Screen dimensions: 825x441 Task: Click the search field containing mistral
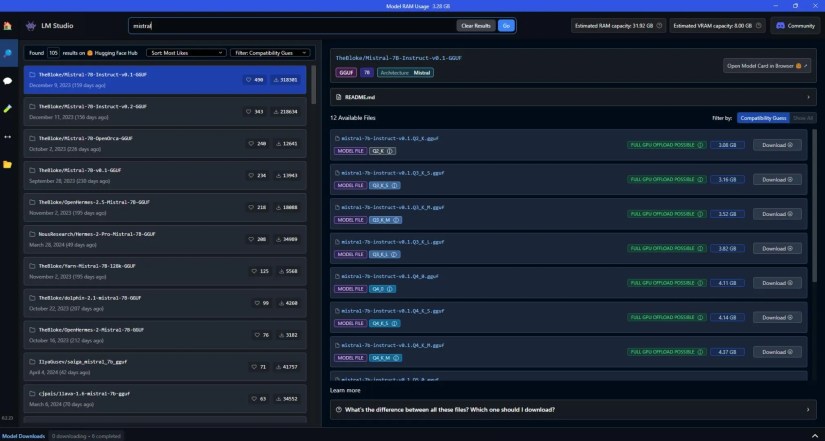(x=293, y=26)
